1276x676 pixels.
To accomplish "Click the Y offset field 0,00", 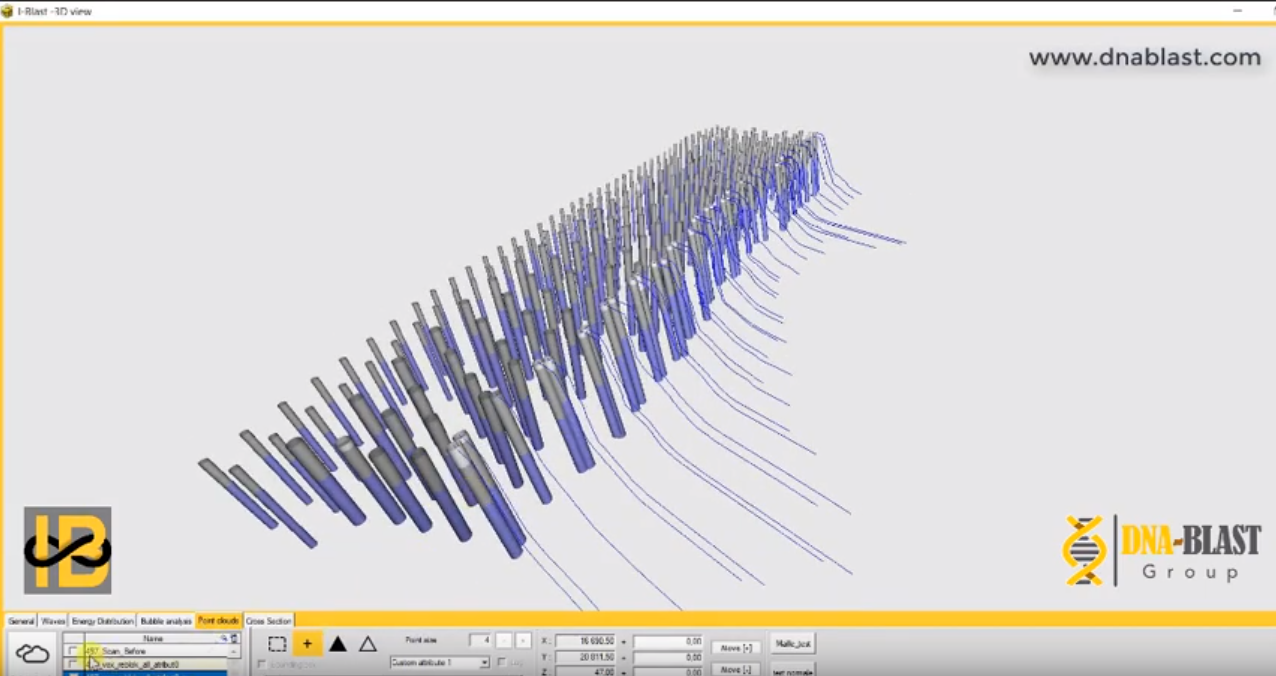I will [x=668, y=657].
